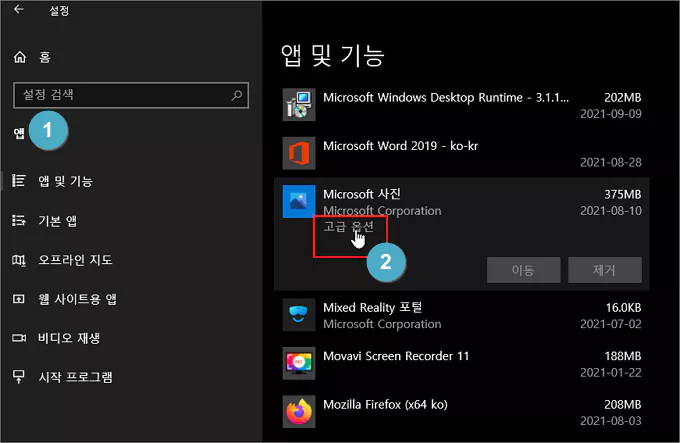The height and width of the screenshot is (443, 680).
Task: Click Microsoft Corporation under Microsoft 사진
Action: (x=382, y=211)
